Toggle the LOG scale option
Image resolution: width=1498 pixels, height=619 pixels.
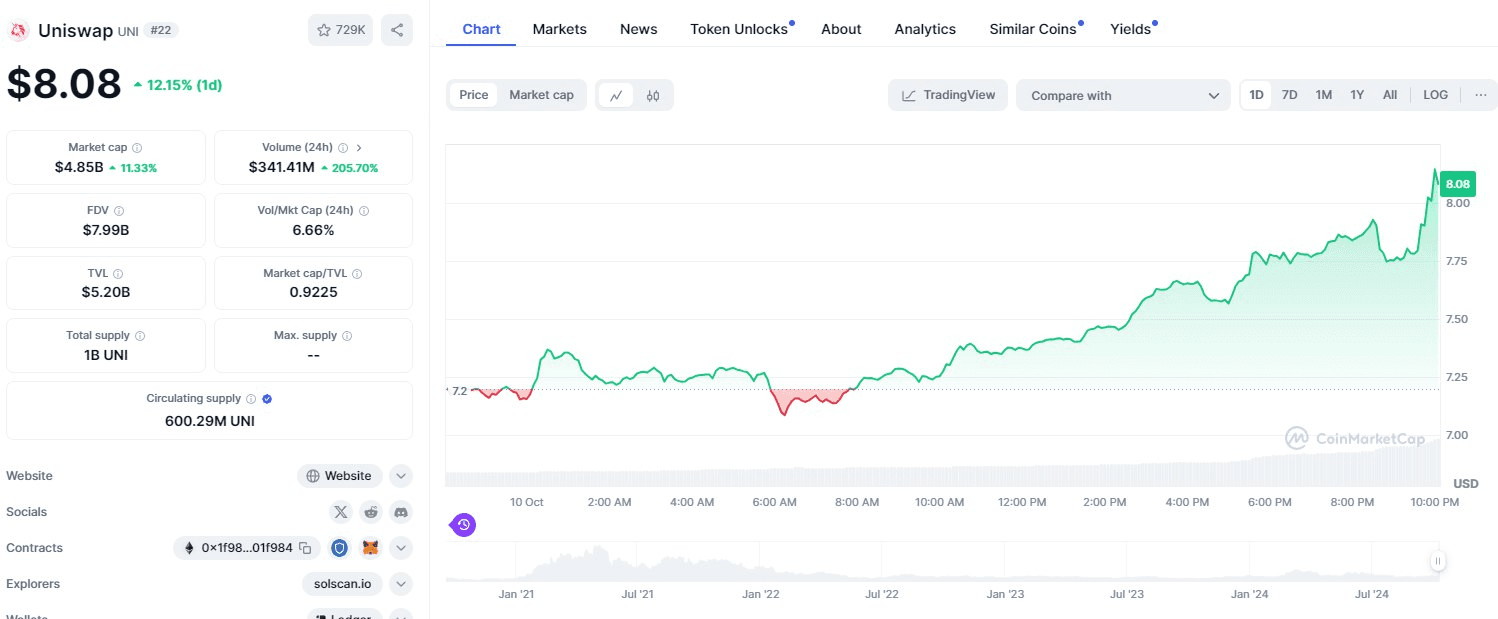point(1435,95)
